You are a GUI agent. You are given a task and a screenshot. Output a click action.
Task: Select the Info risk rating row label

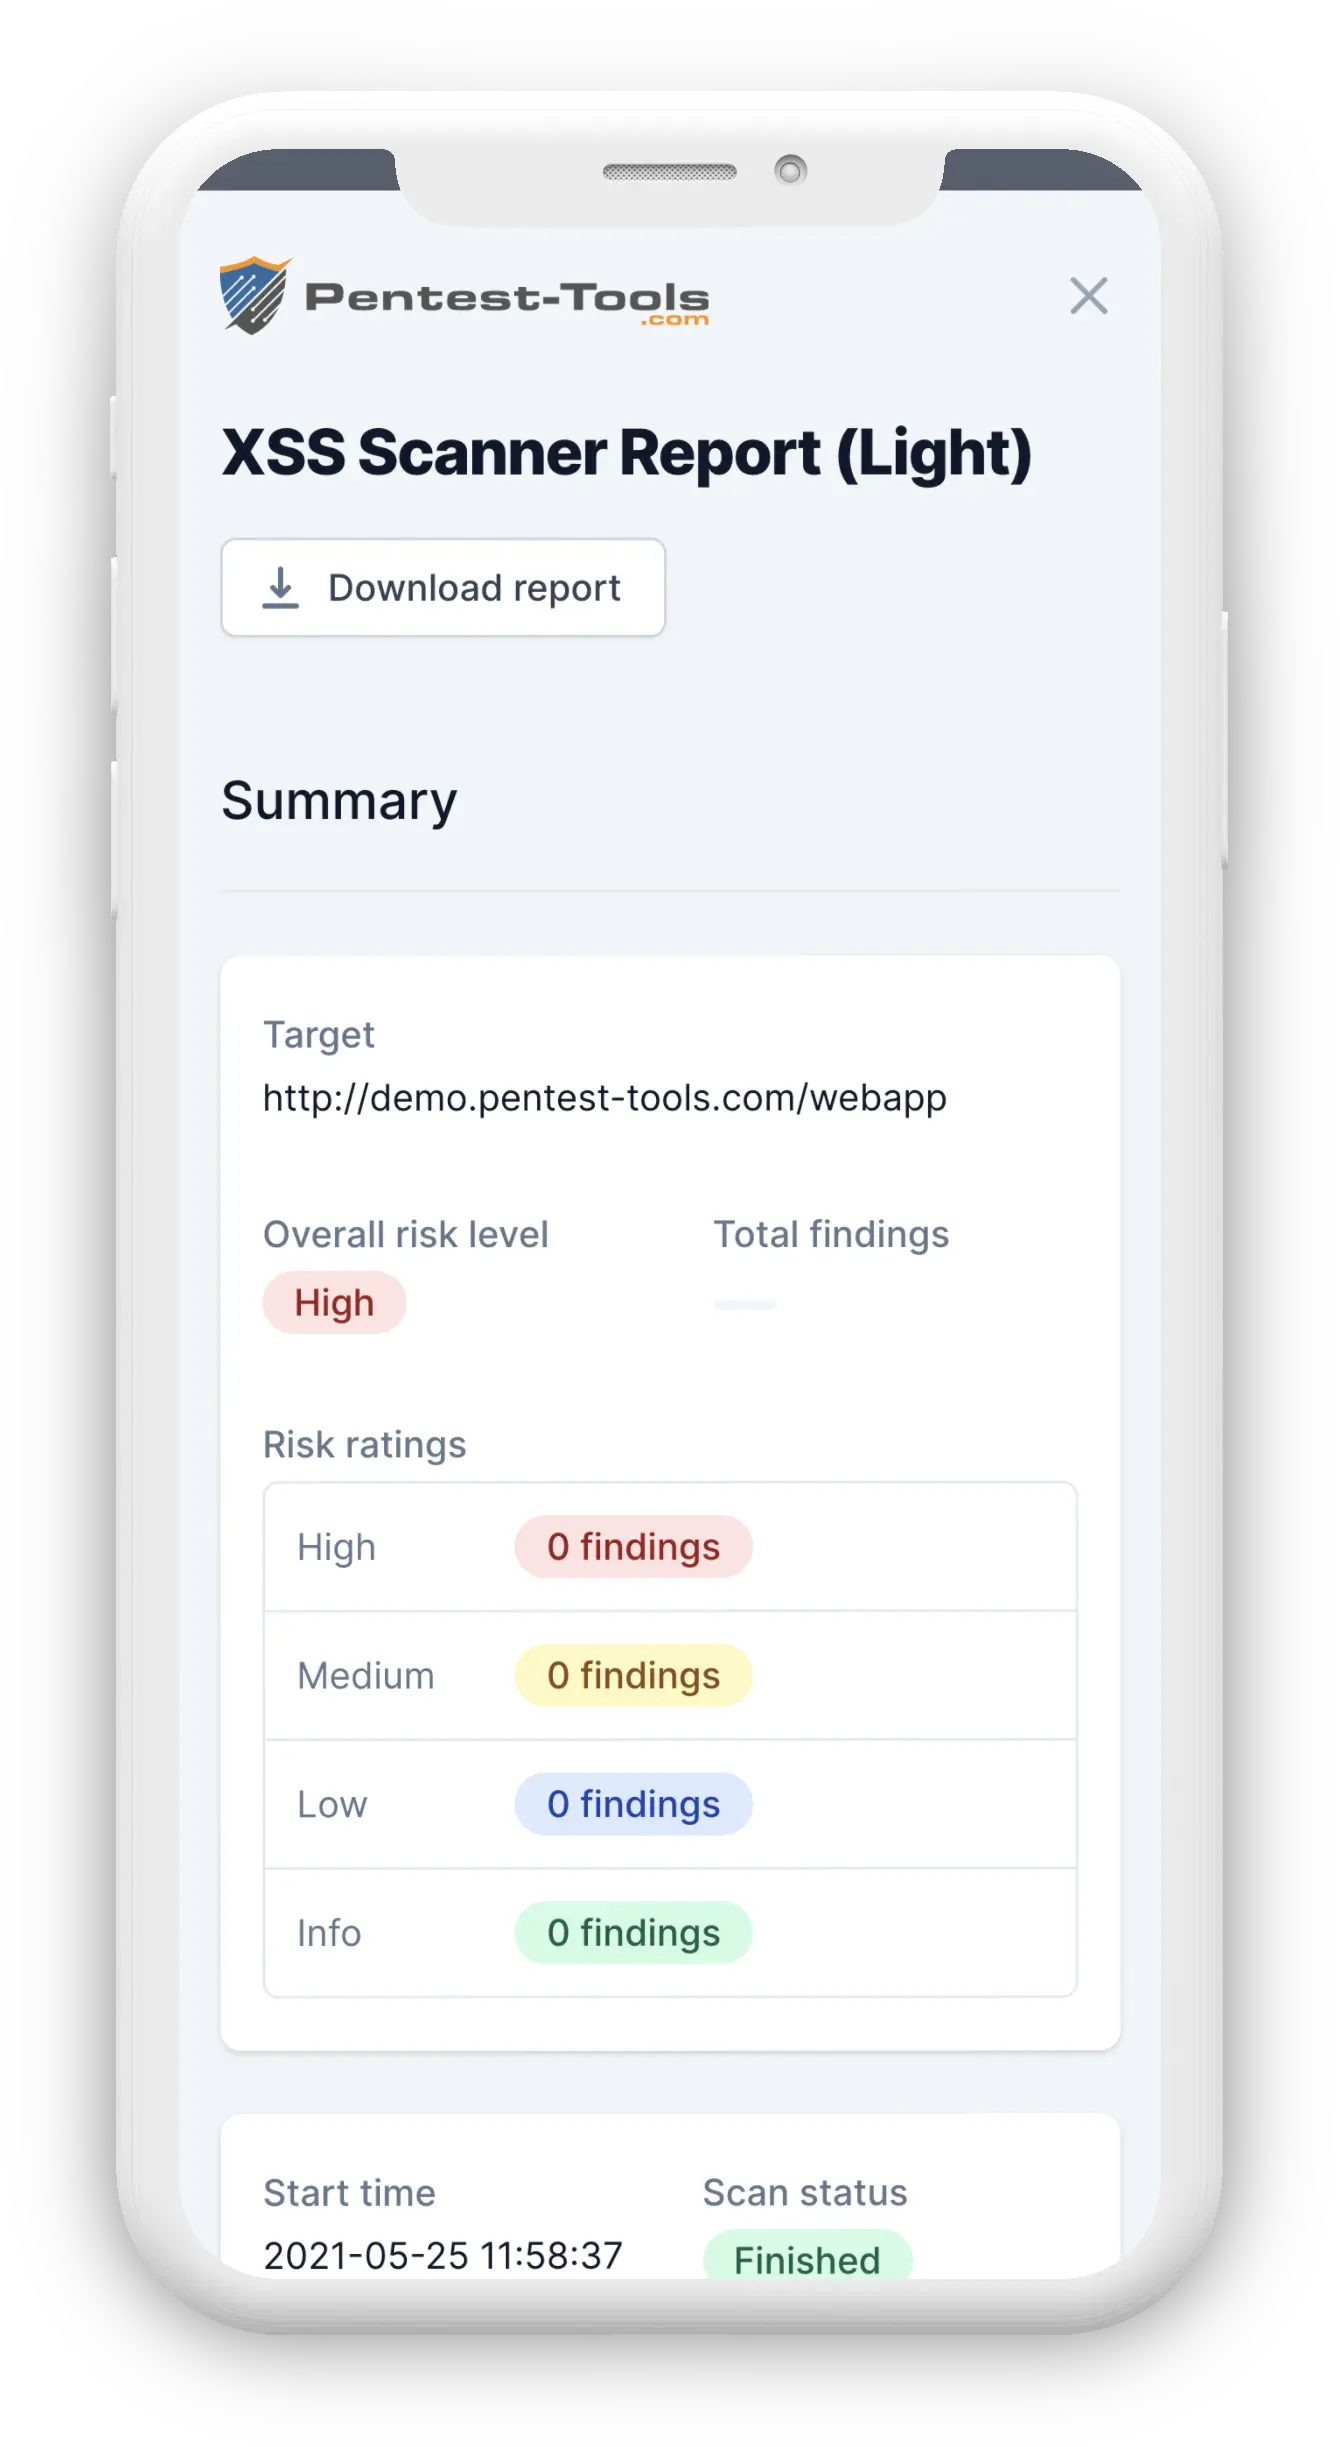point(329,1933)
